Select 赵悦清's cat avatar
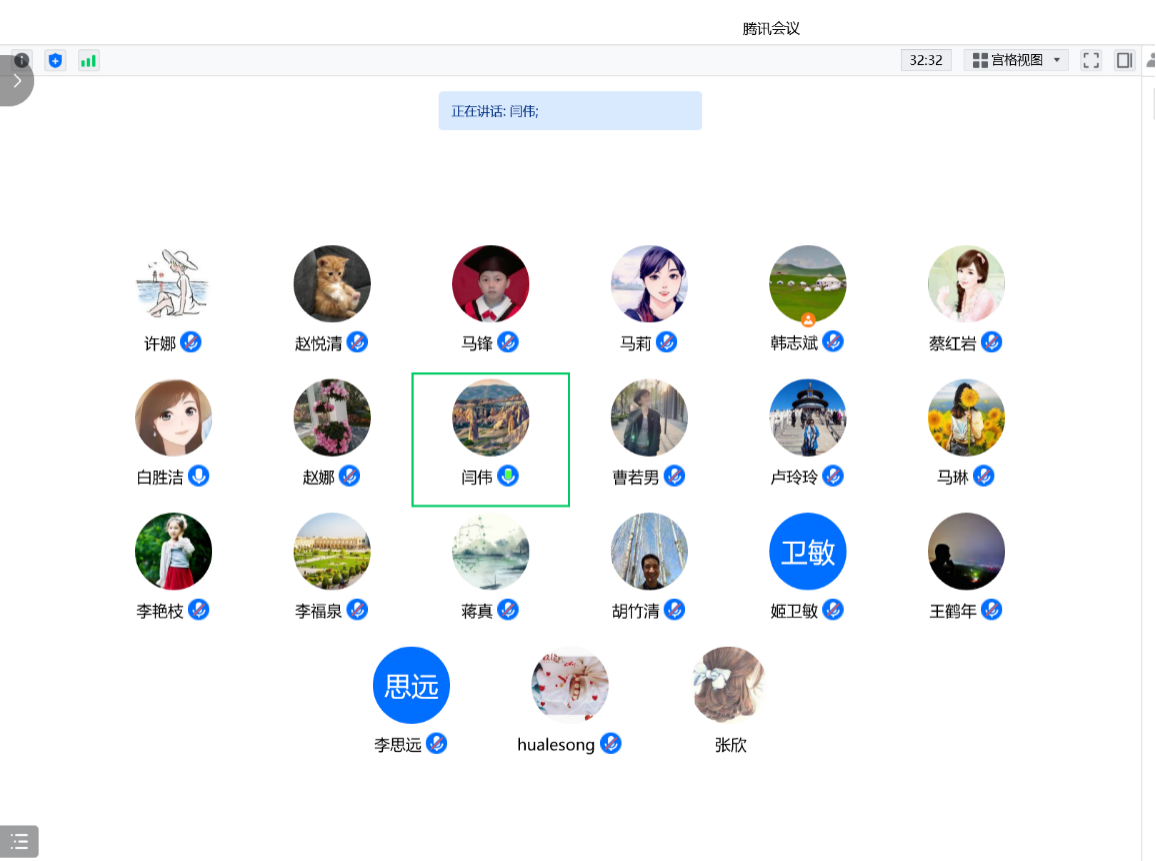The width and height of the screenshot is (1156, 861). pos(332,284)
